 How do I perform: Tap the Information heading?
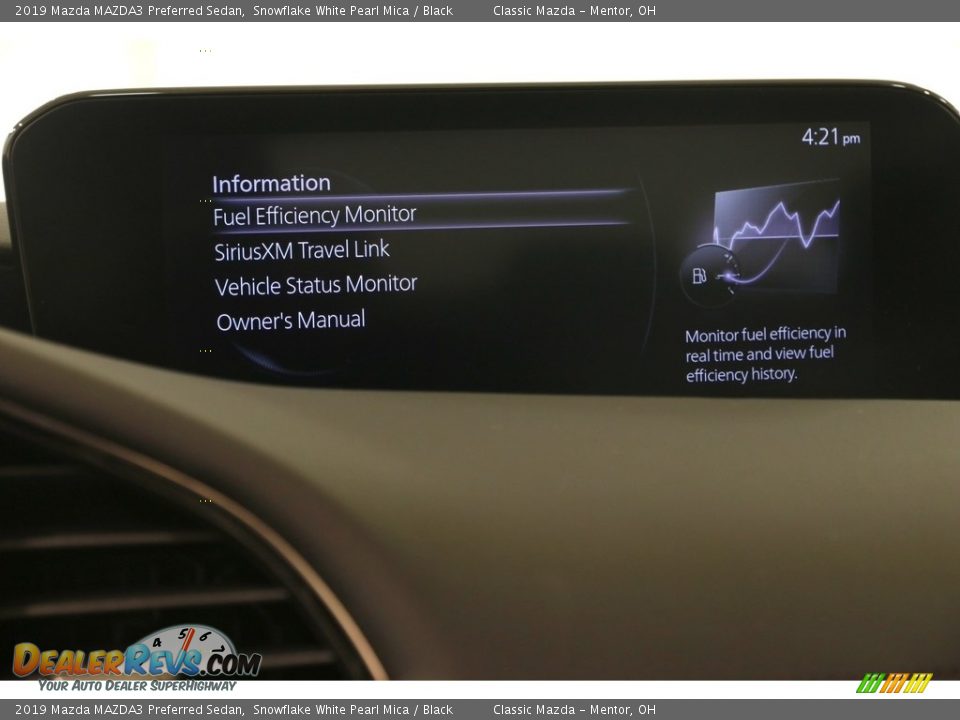point(271,183)
